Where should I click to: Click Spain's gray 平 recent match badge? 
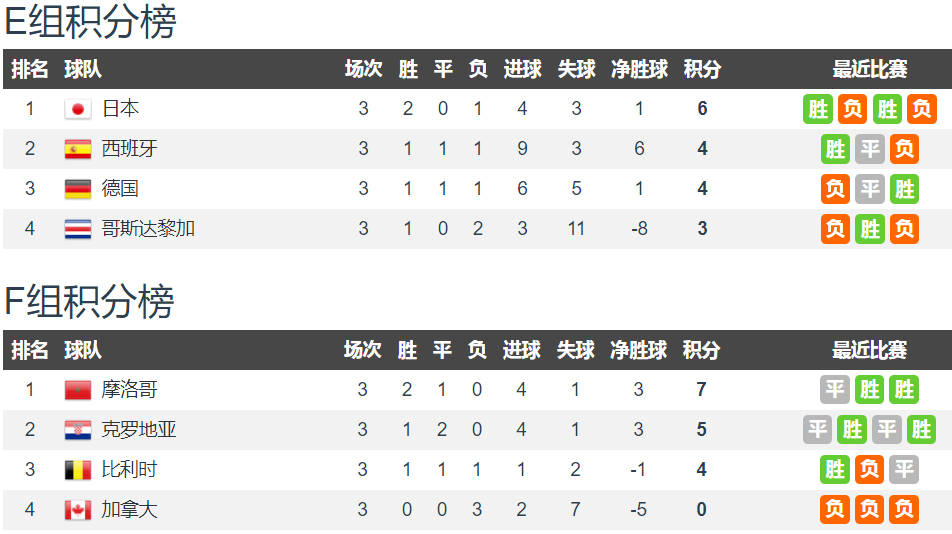[x=870, y=149]
